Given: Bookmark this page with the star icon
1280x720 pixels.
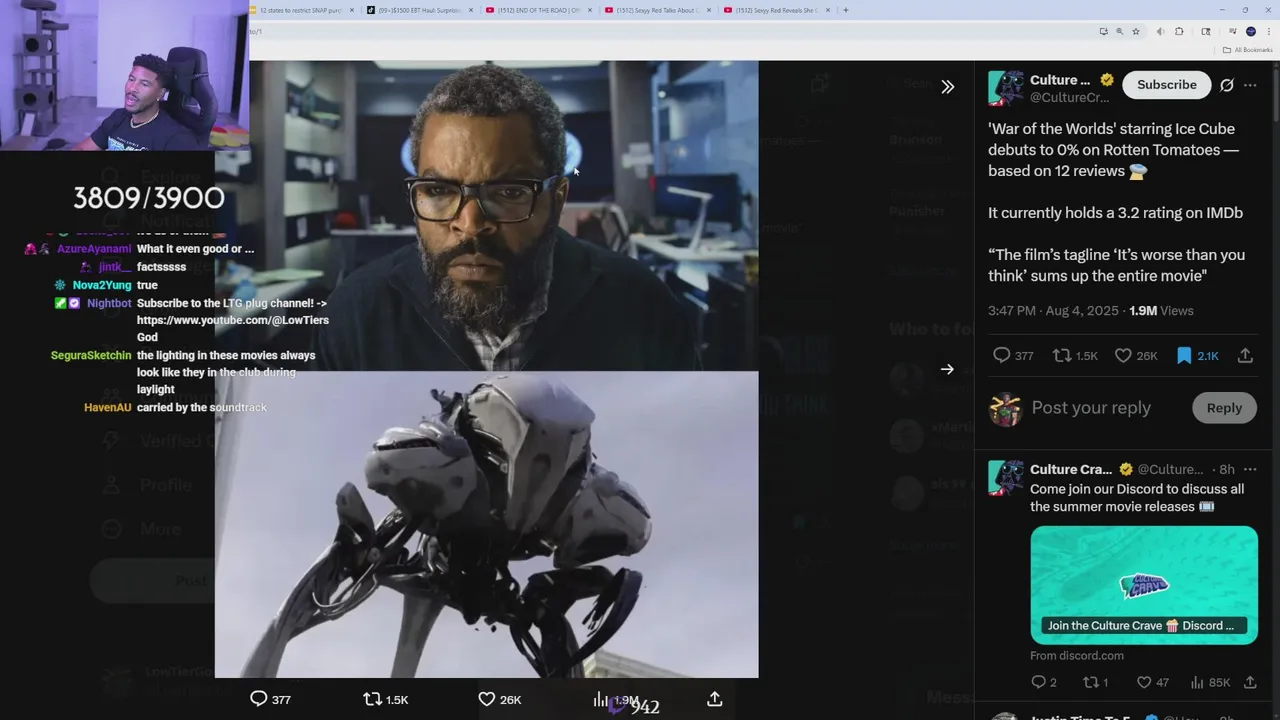Looking at the screenshot, I should tap(1136, 32).
